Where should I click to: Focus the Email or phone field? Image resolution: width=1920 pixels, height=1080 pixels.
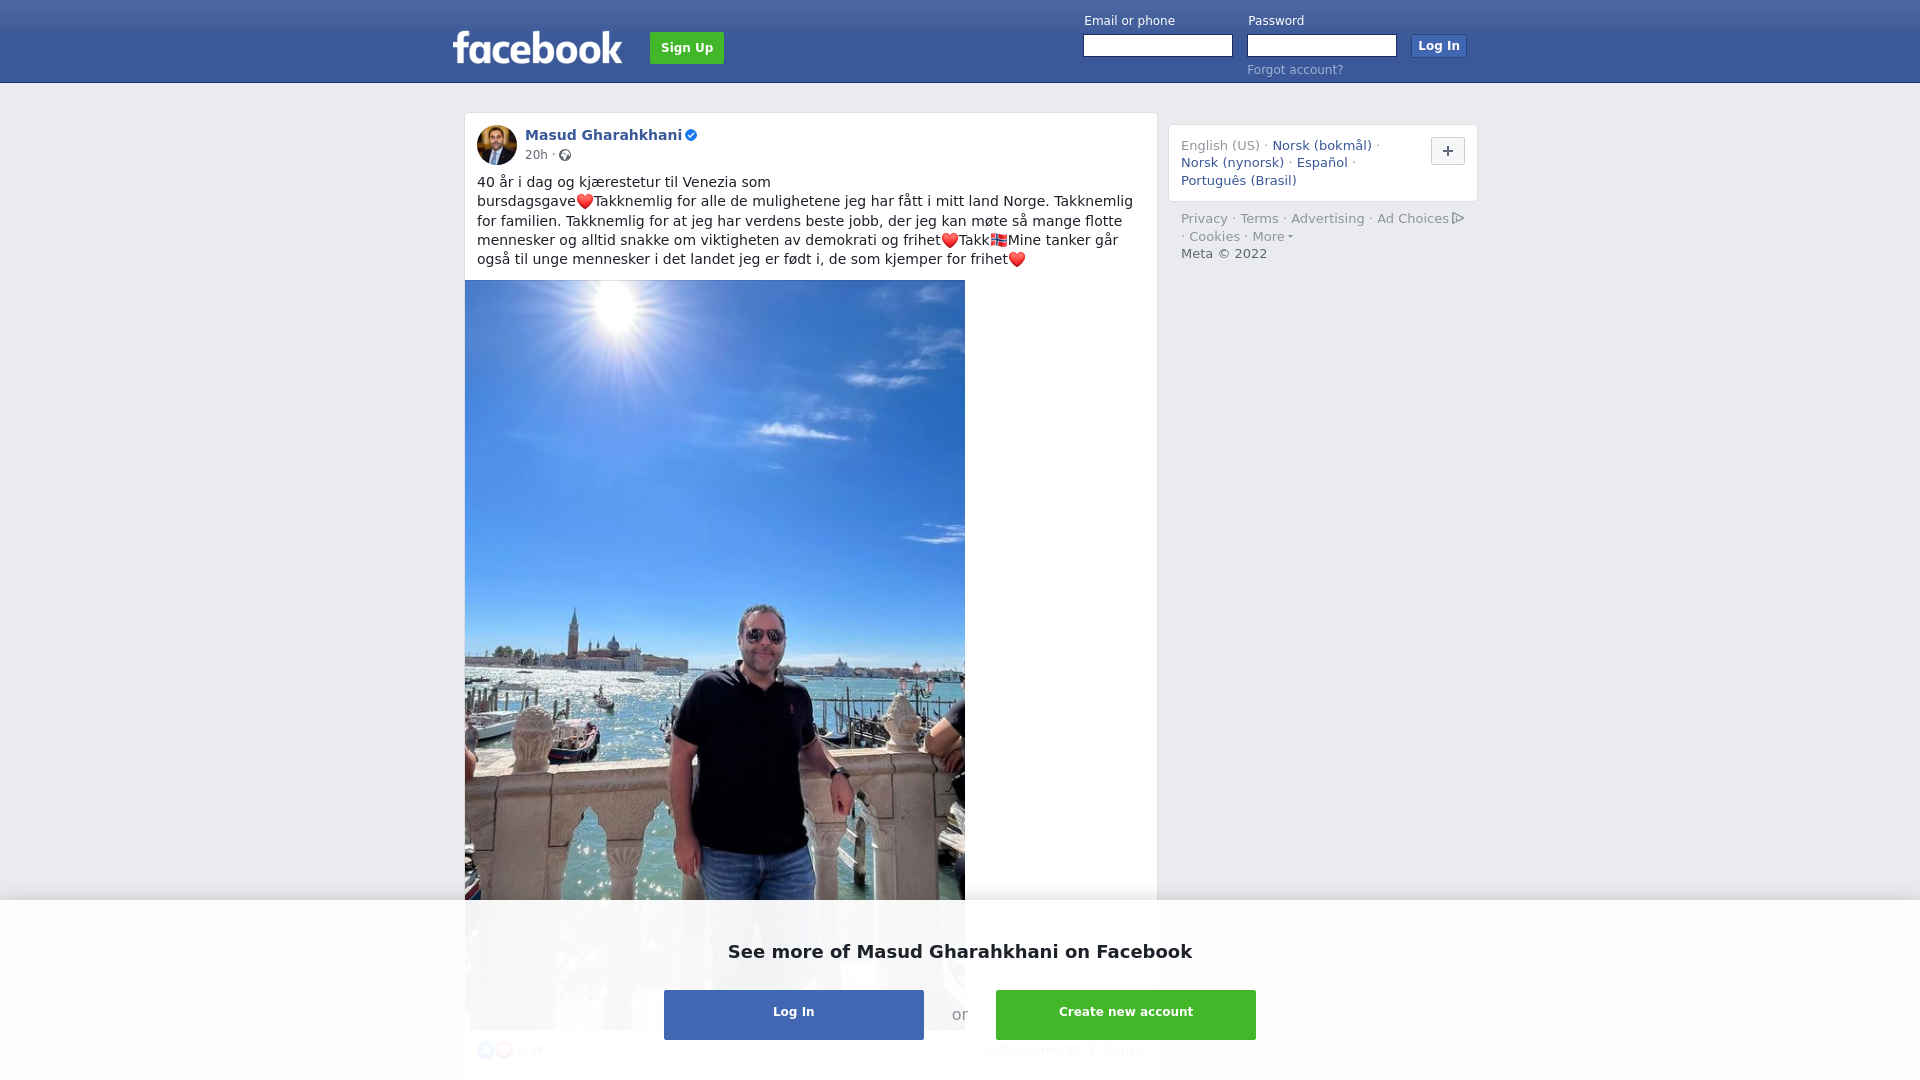[1158, 46]
